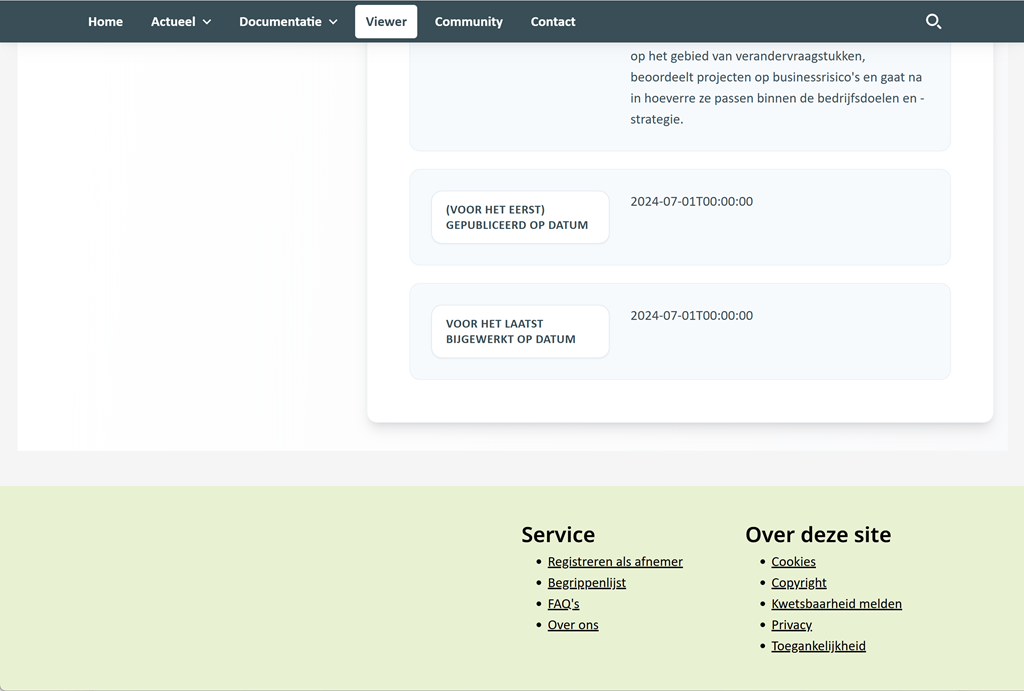View the Copyright page link

(799, 583)
